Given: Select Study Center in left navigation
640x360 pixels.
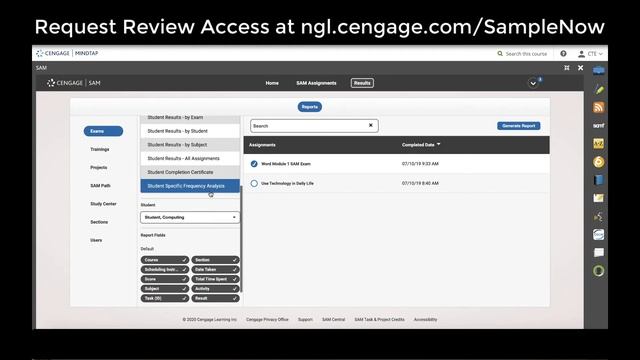Looking at the screenshot, I should point(103,204).
